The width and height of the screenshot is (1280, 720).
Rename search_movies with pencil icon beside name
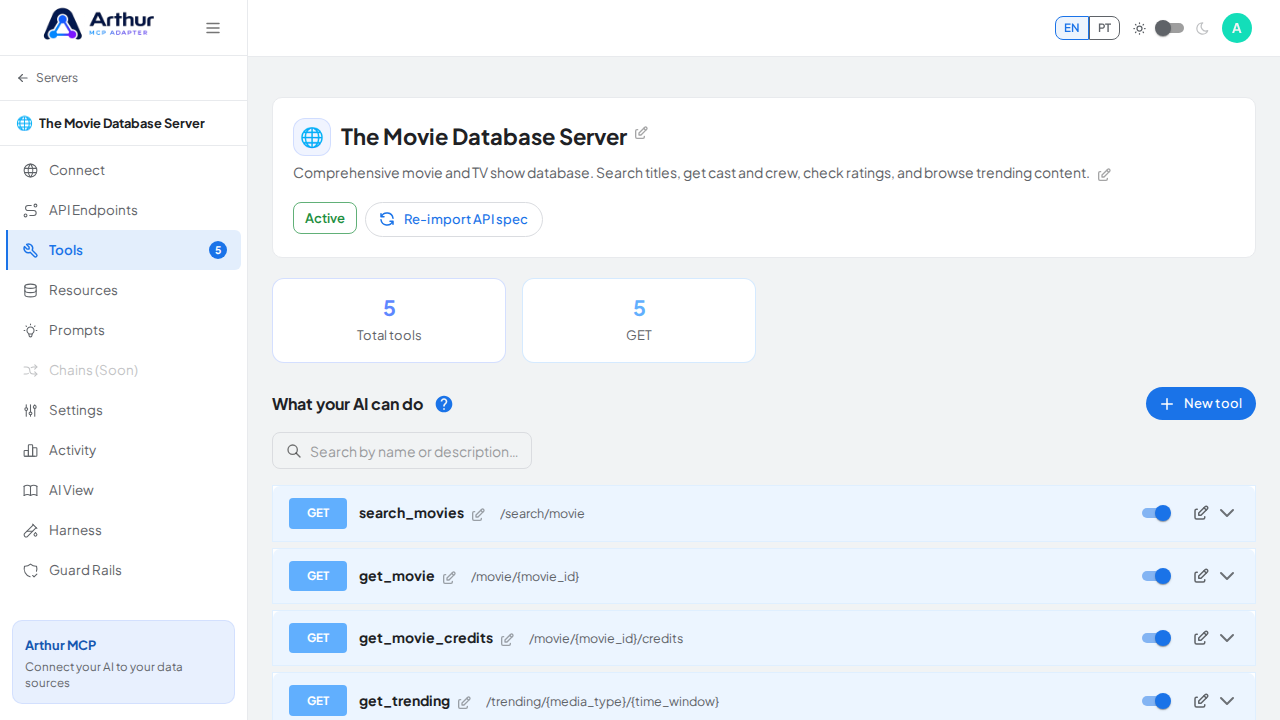click(x=478, y=514)
